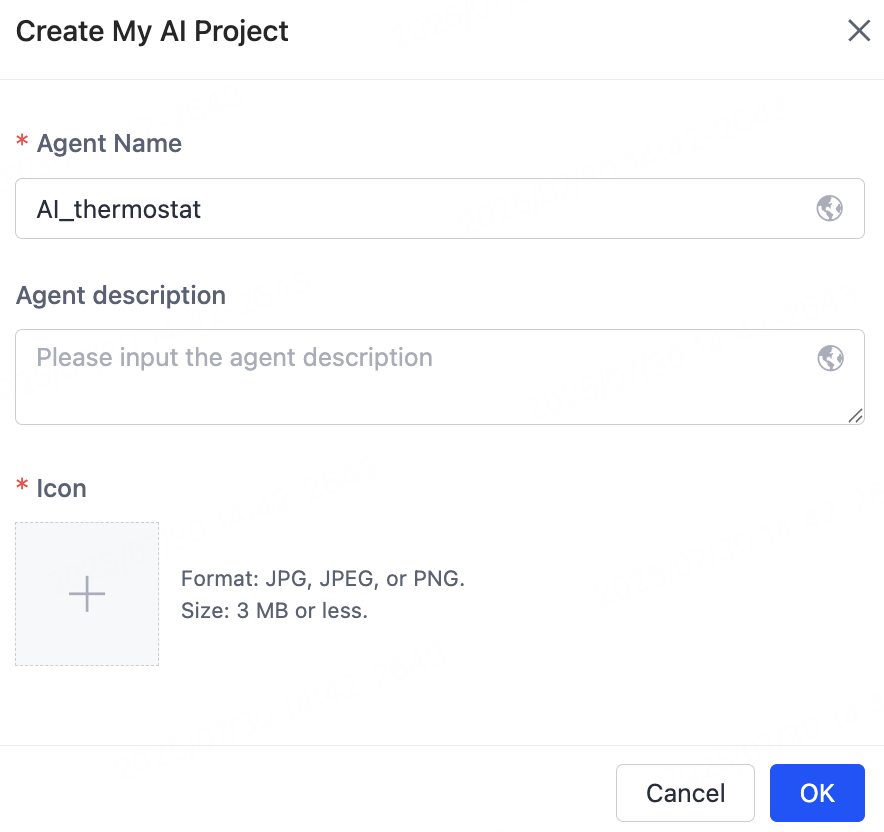Click the plus icon to upload image

tap(87, 594)
